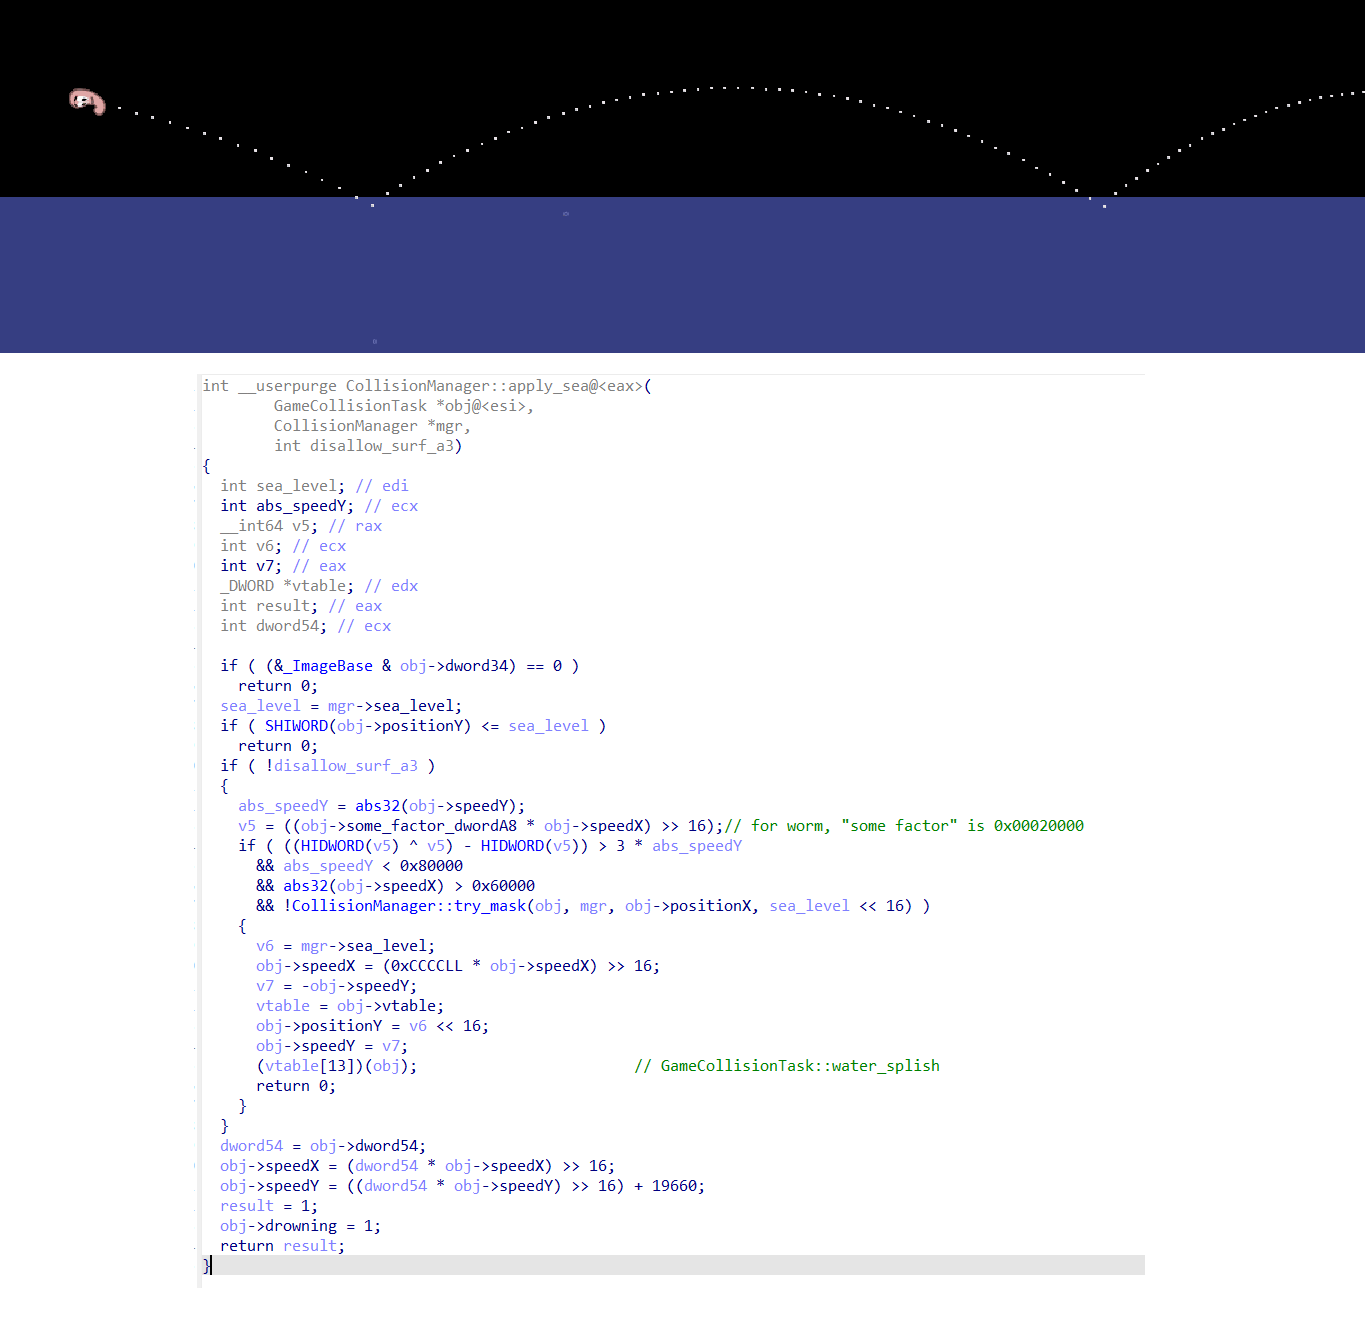Click the 'if ( !disallow_surf_a3 )' line
The height and width of the screenshot is (1327, 1365).
[328, 766]
